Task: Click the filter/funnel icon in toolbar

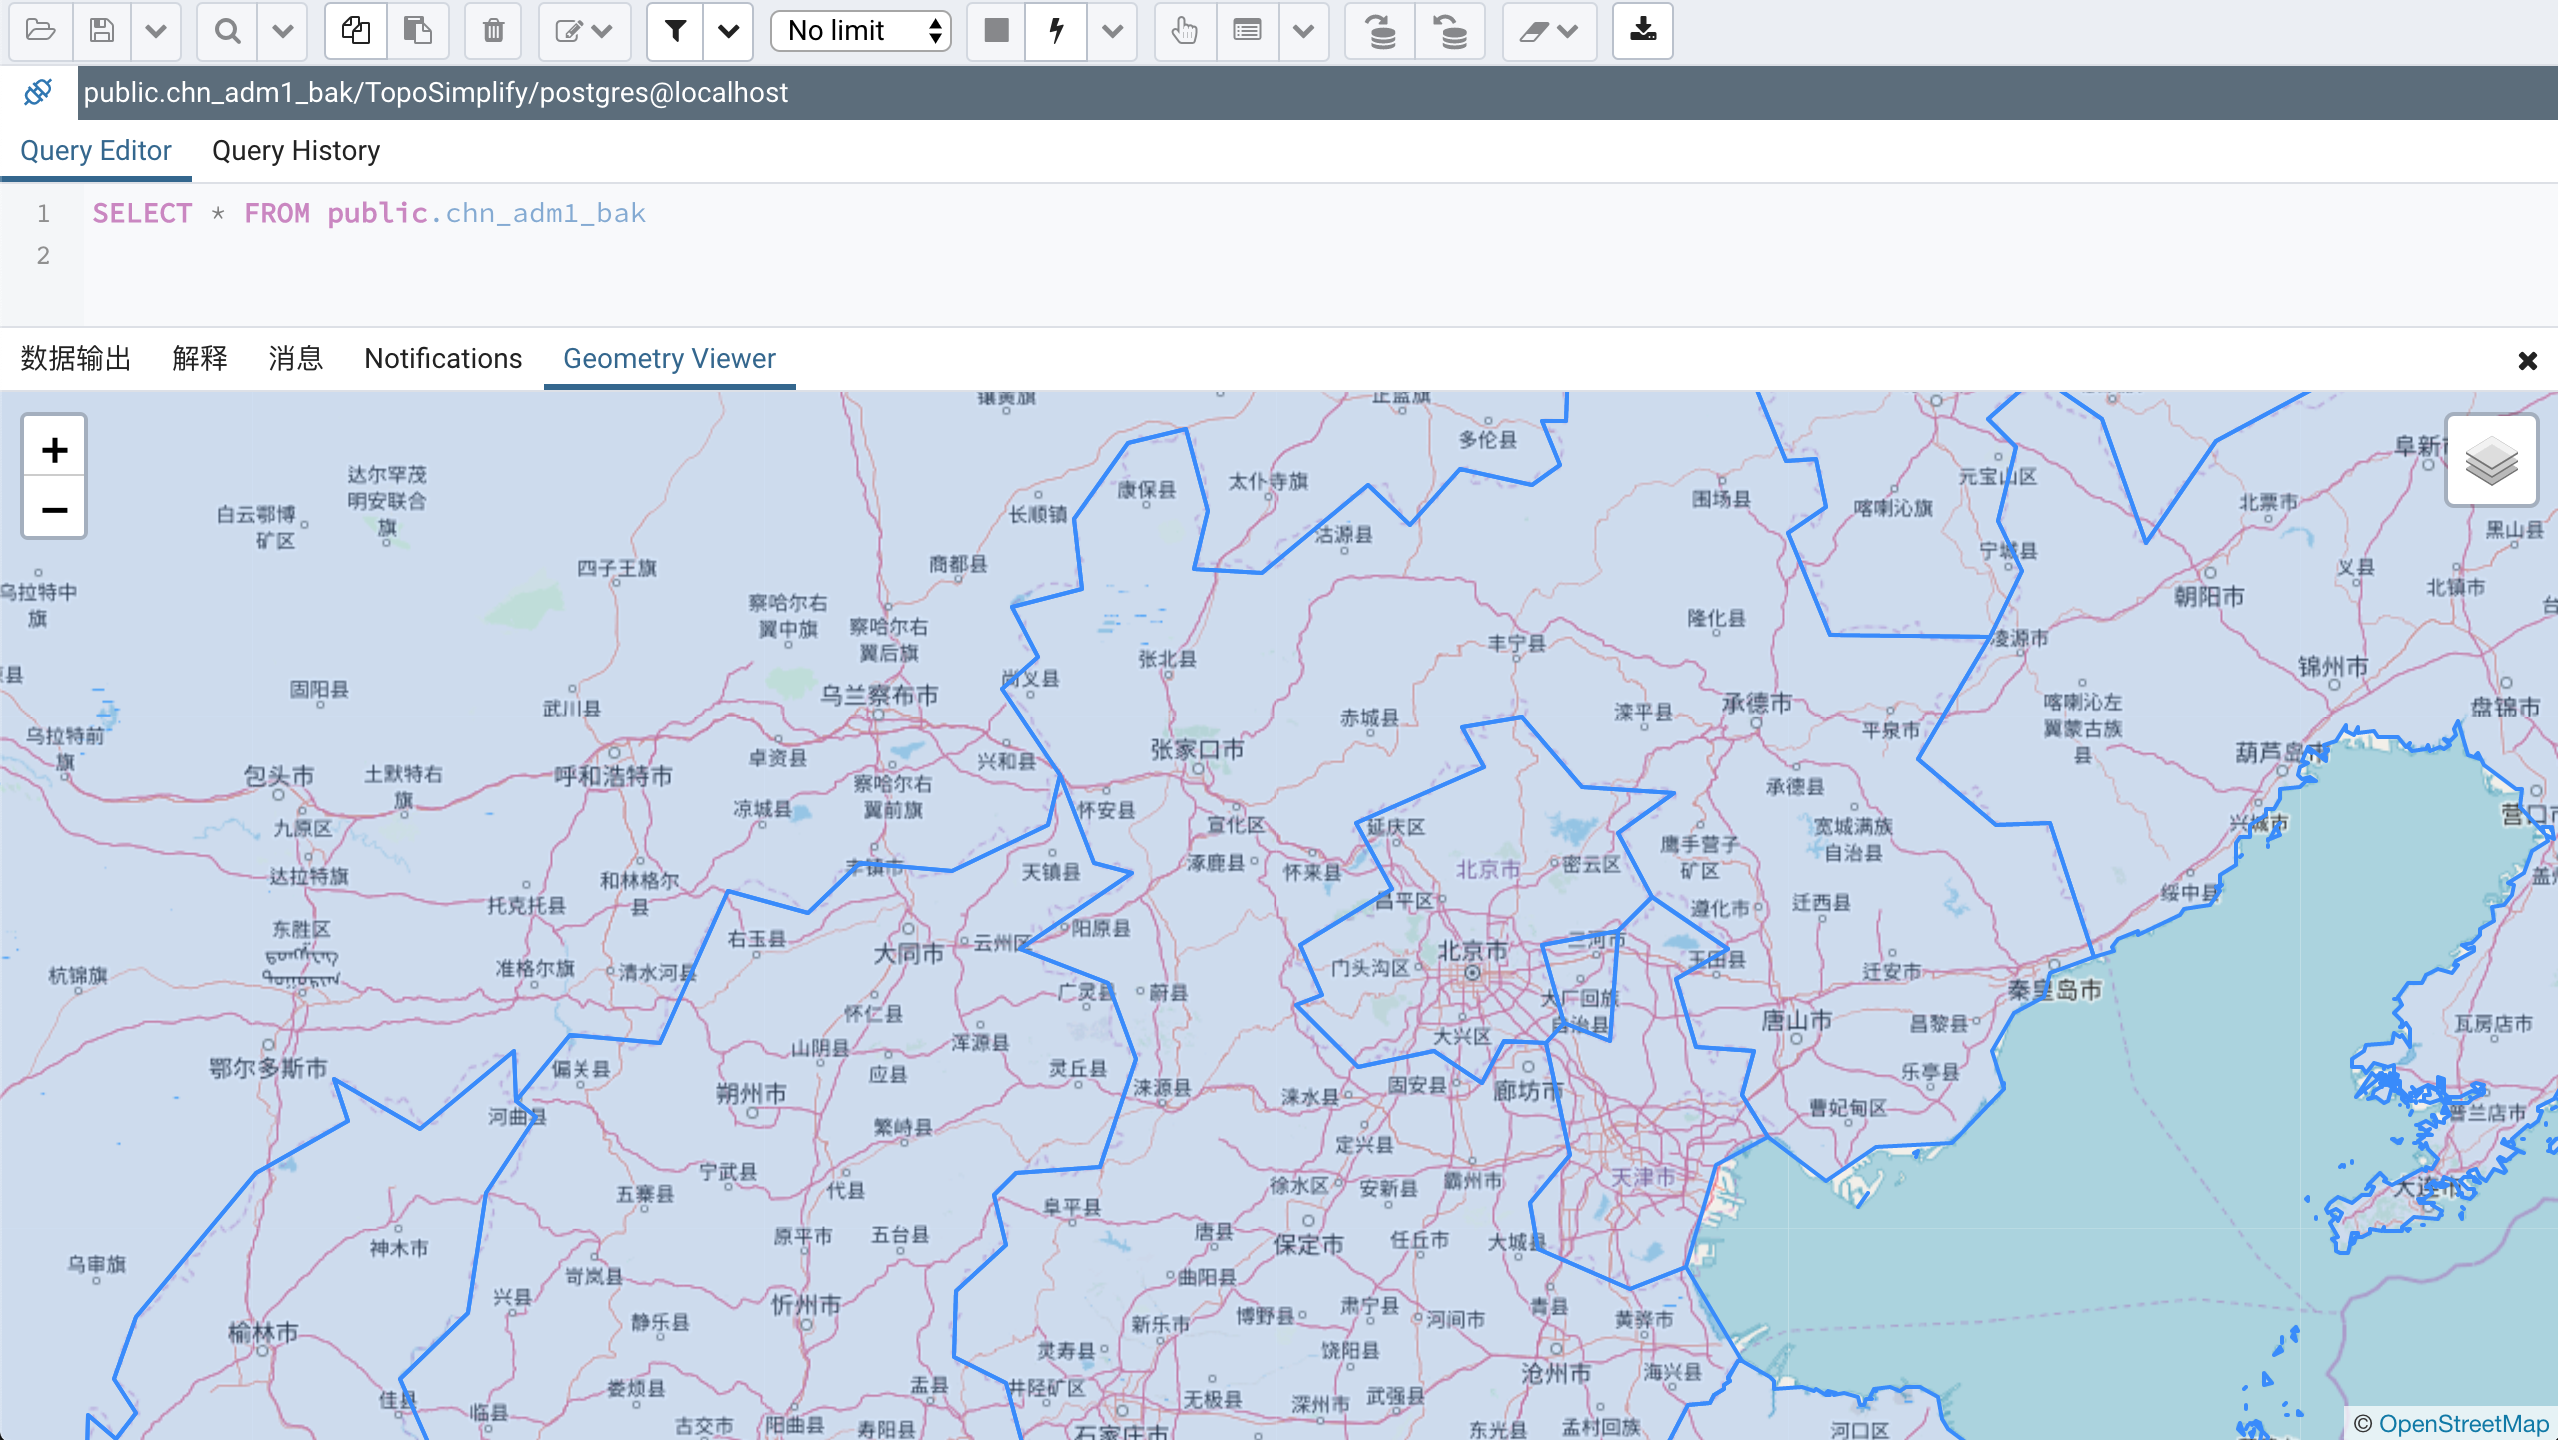Action: point(675,30)
